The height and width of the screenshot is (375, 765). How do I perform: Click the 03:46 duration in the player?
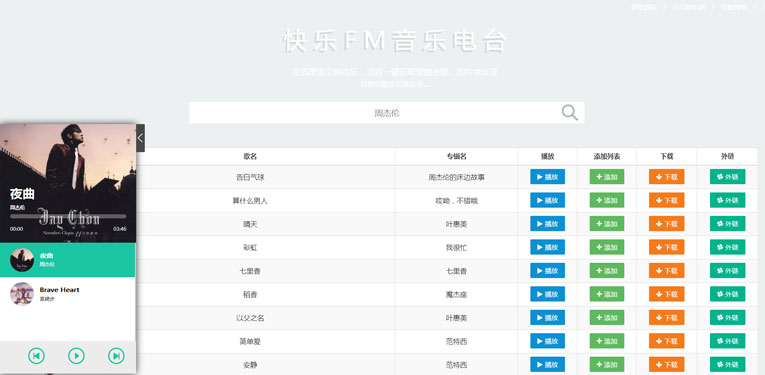click(120, 229)
